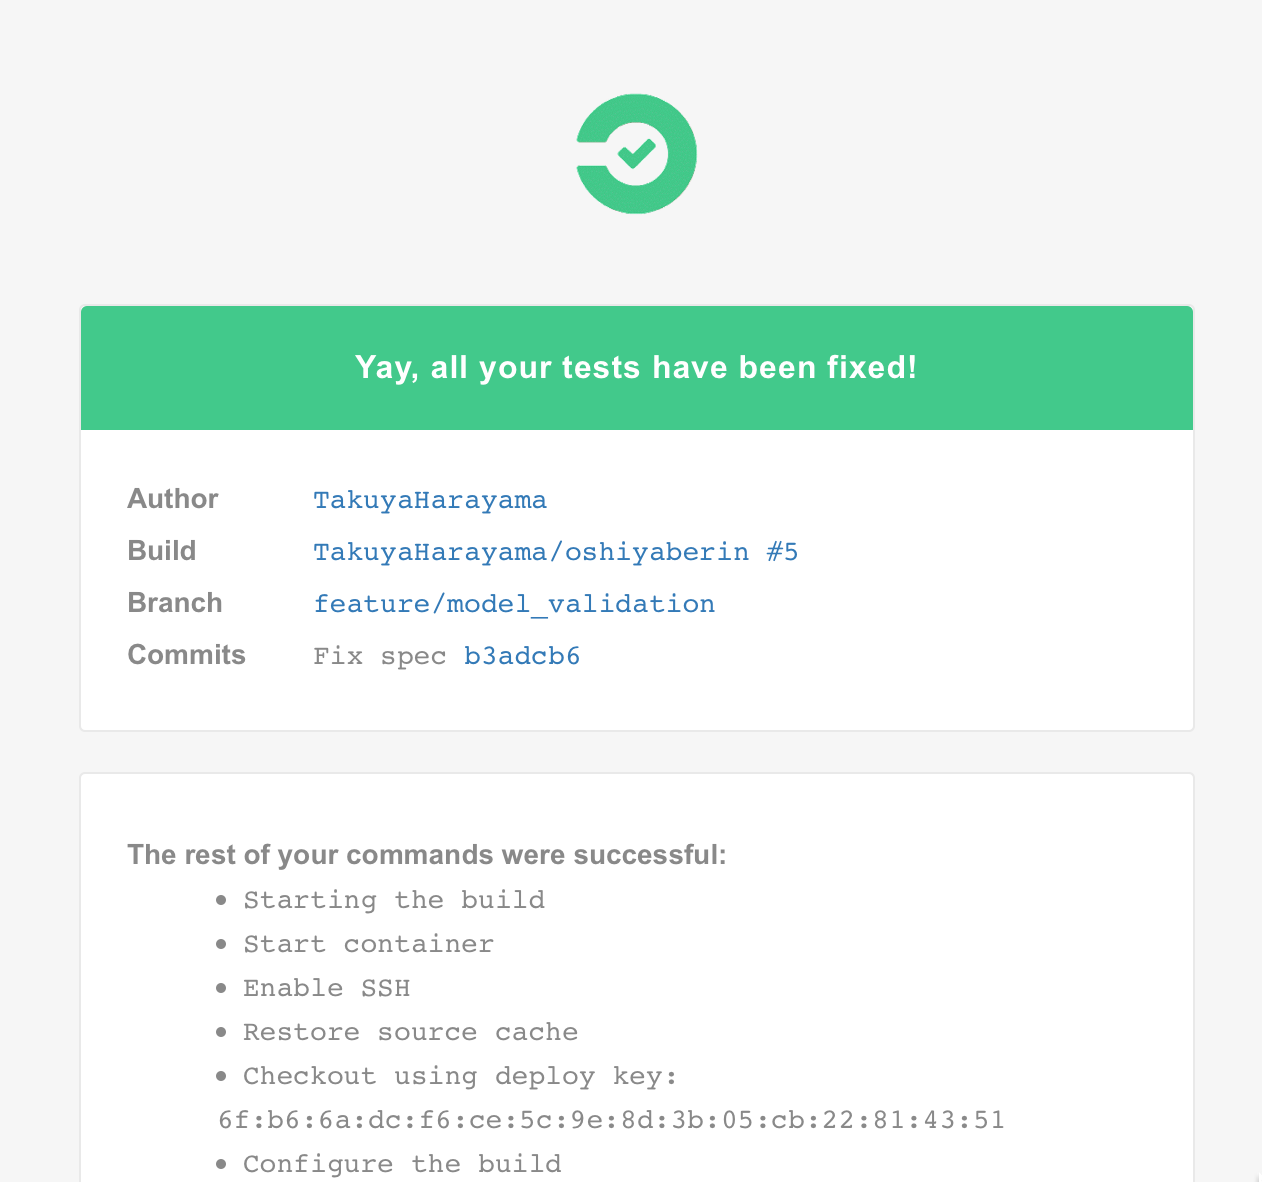Viewport: 1262px width, 1182px height.
Task: Open the TakuyaHarayama author link
Action: coord(430,500)
